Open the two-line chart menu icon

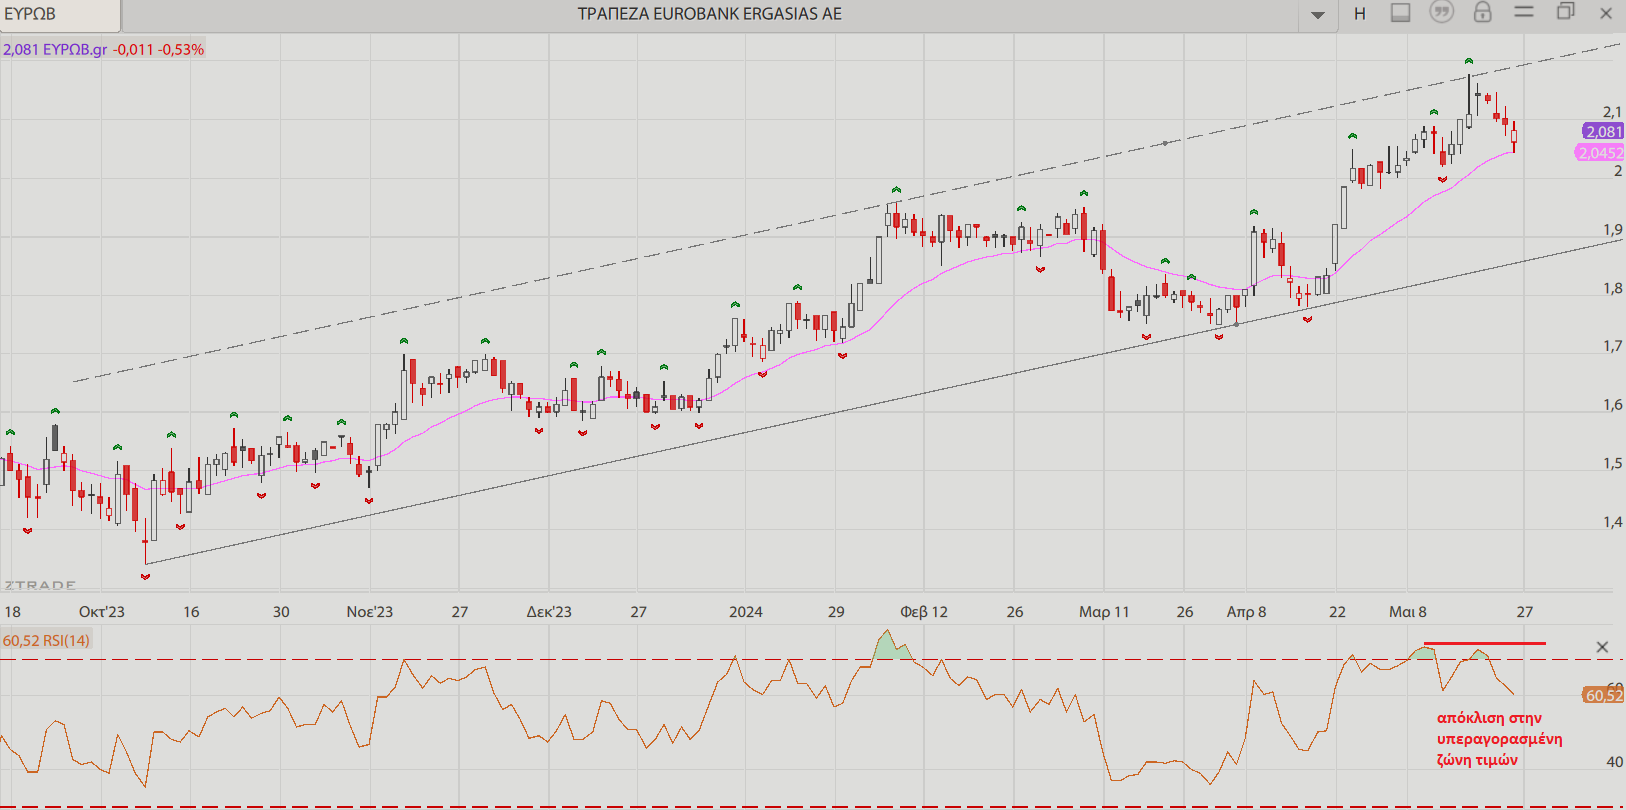1524,12
